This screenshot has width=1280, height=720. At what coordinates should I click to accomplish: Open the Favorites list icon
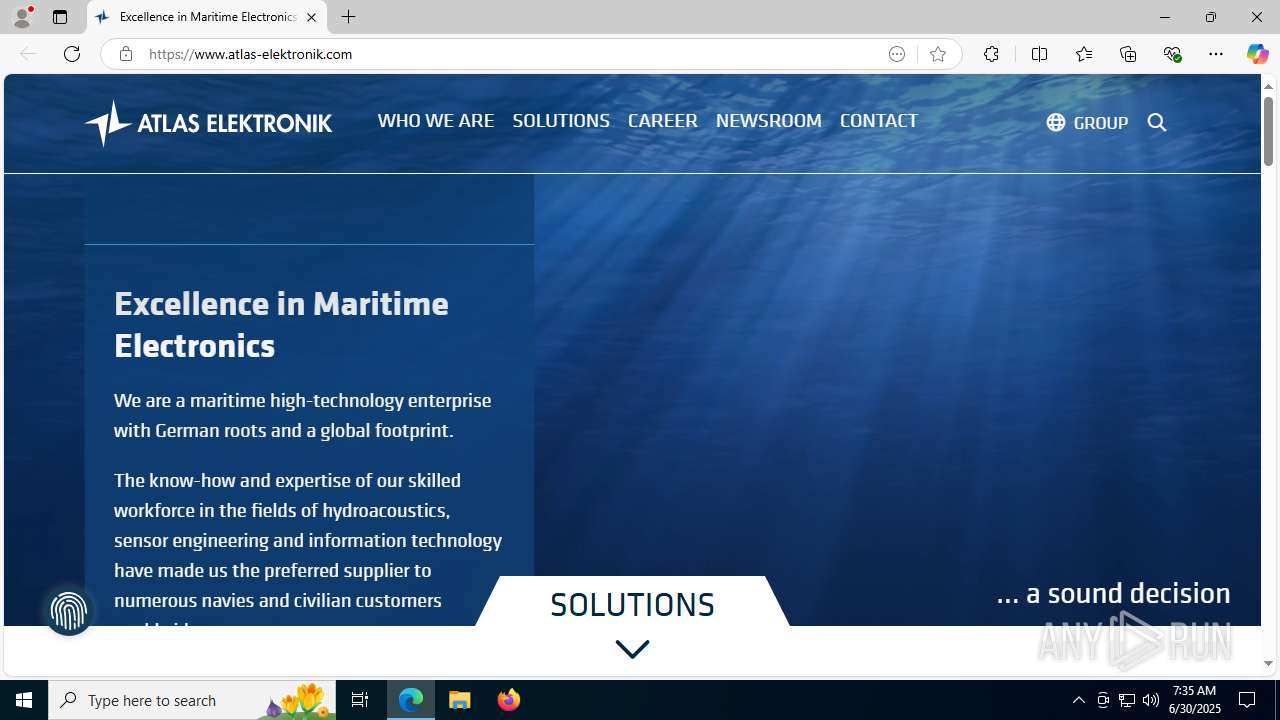[1083, 54]
